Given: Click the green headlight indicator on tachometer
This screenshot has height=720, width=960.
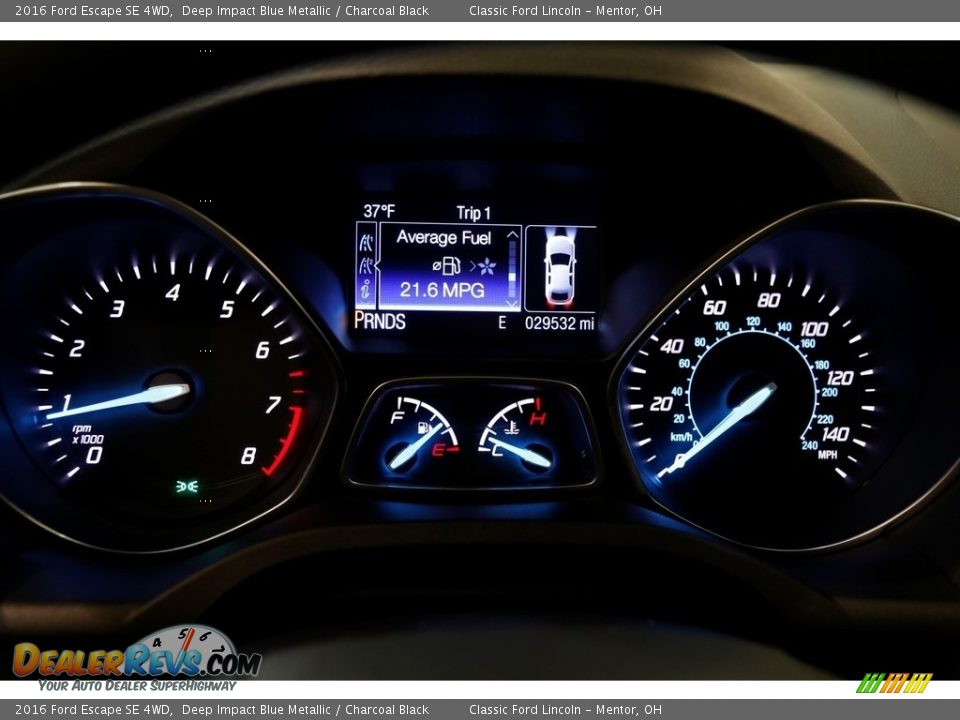Looking at the screenshot, I should (x=186, y=487).
